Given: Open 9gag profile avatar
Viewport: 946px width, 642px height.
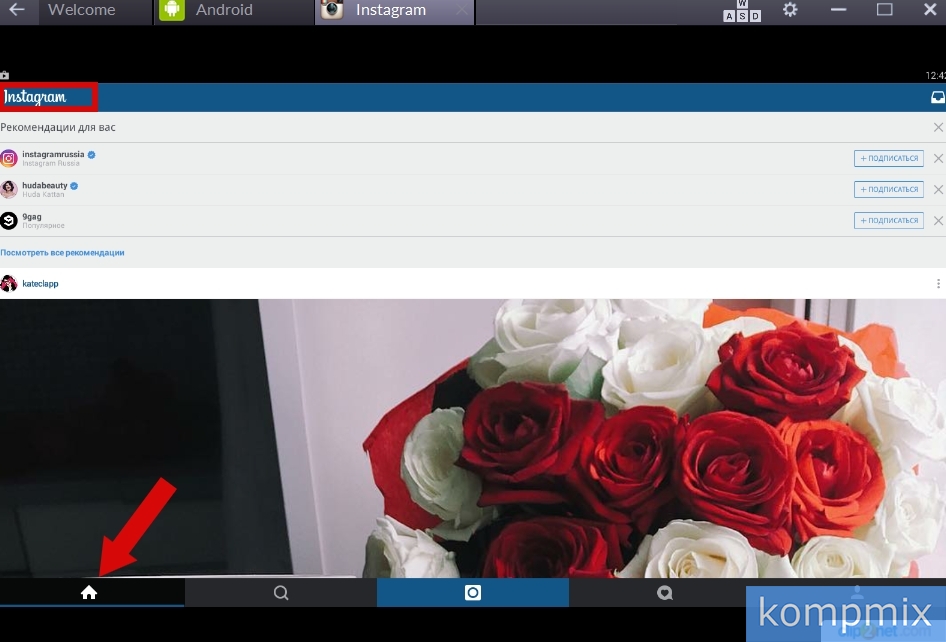Looking at the screenshot, I should [8, 221].
